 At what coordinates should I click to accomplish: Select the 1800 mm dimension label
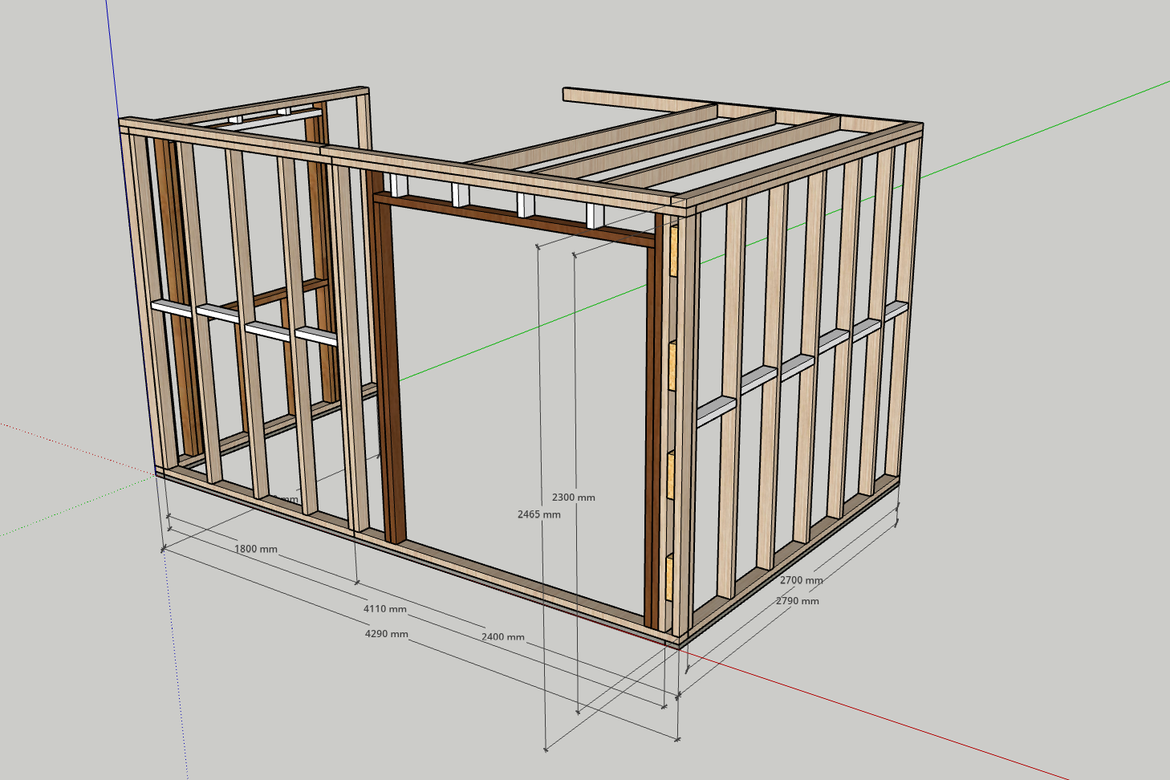pos(256,549)
